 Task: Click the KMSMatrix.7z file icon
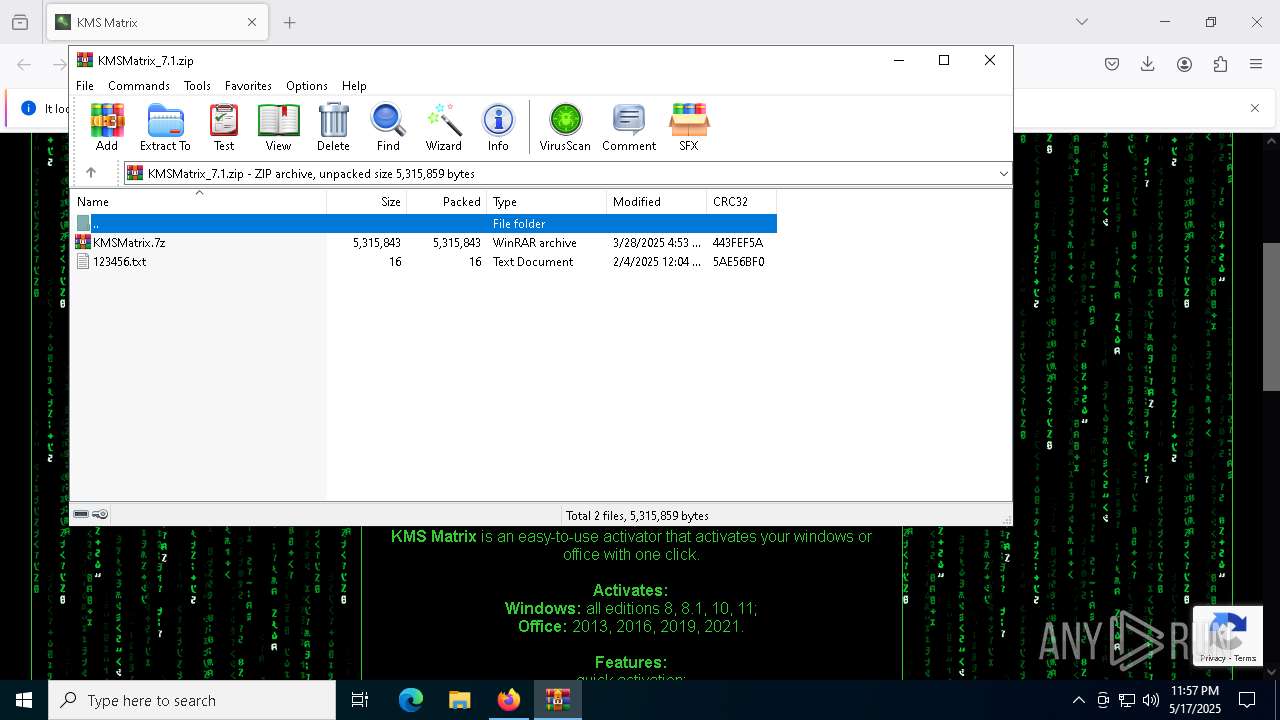point(83,242)
